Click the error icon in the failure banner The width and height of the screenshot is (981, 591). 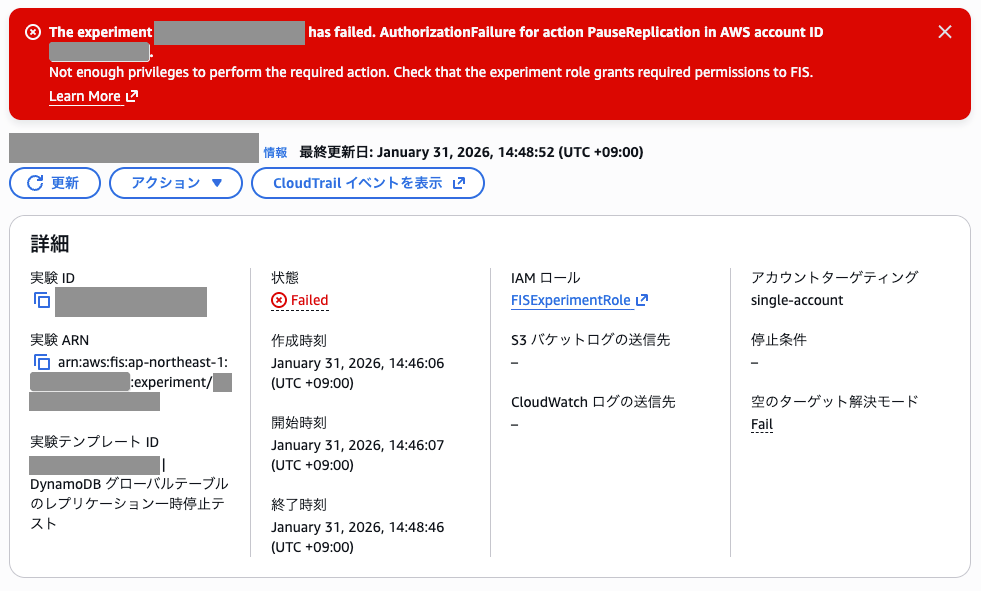[31, 31]
